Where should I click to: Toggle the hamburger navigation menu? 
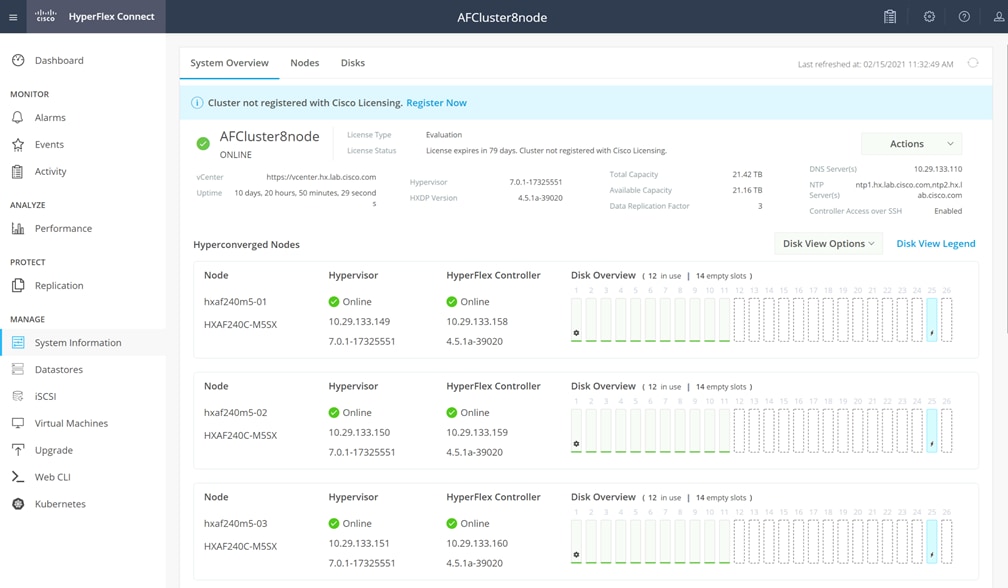coord(13,17)
